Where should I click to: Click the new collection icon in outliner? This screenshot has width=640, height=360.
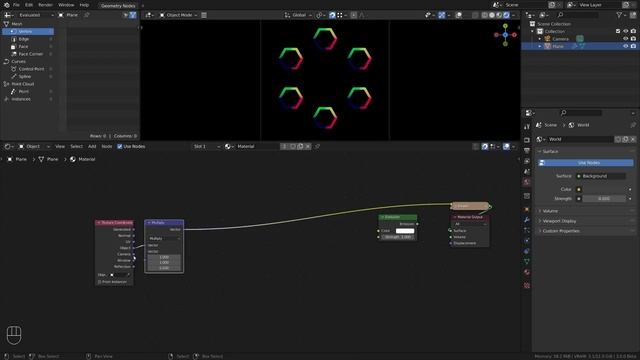click(633, 15)
